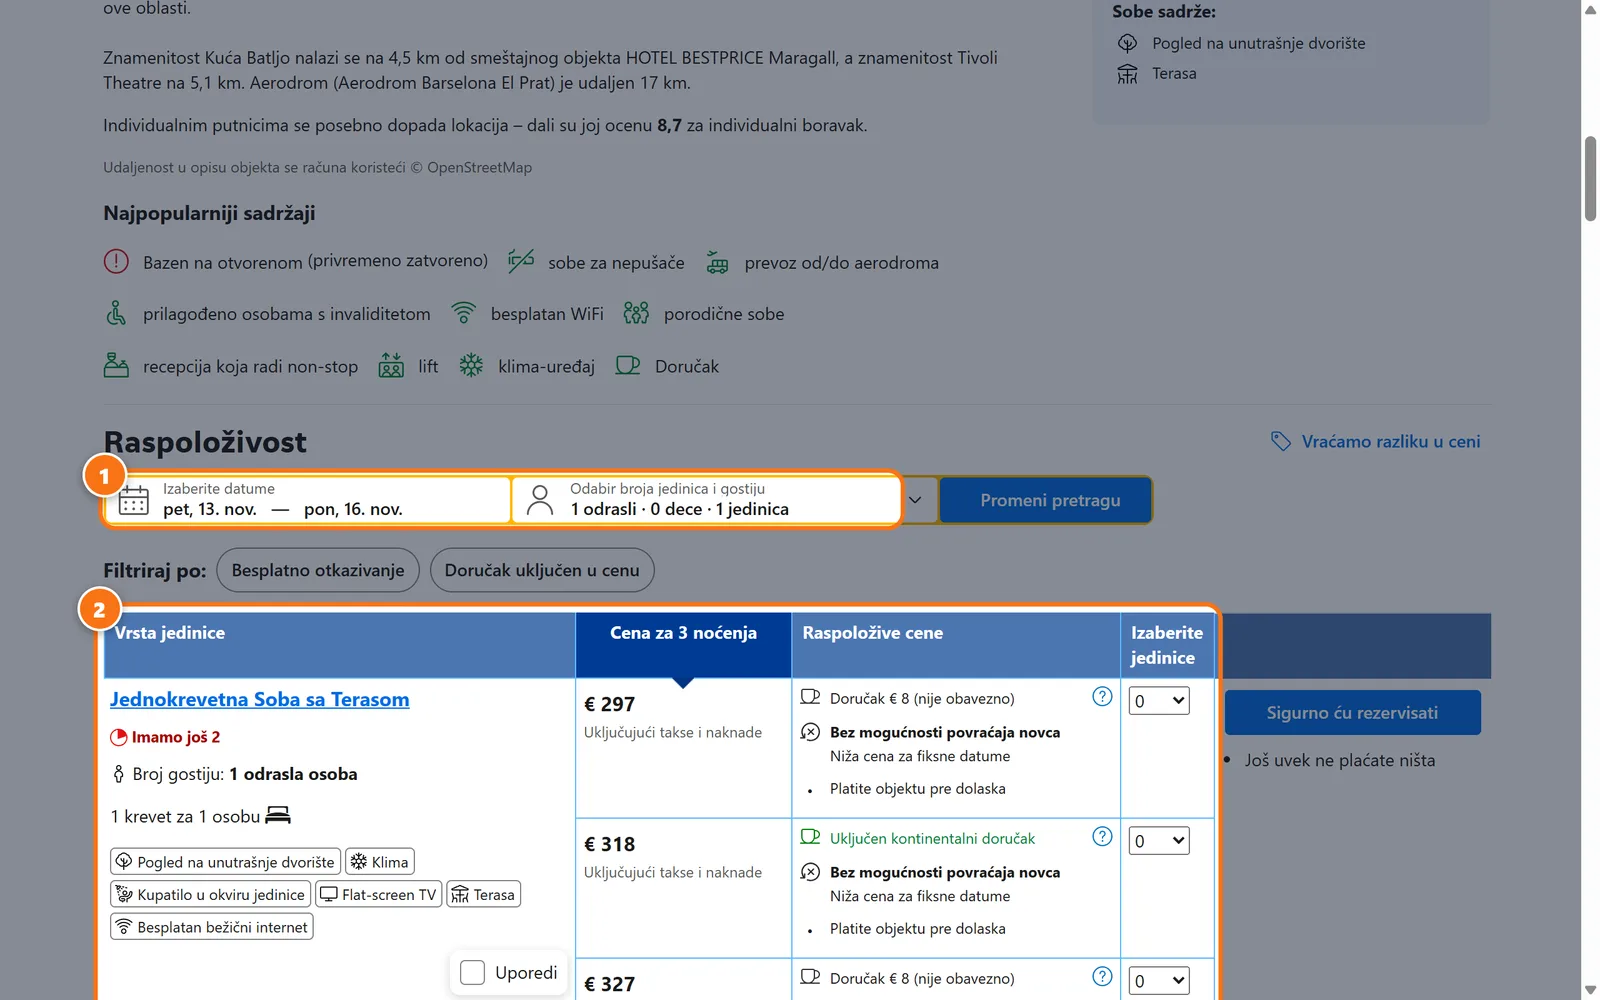This screenshot has width=1600, height=1000.
Task: Open Jednokrevetna Soba sa Terasom link
Action: tap(260, 699)
